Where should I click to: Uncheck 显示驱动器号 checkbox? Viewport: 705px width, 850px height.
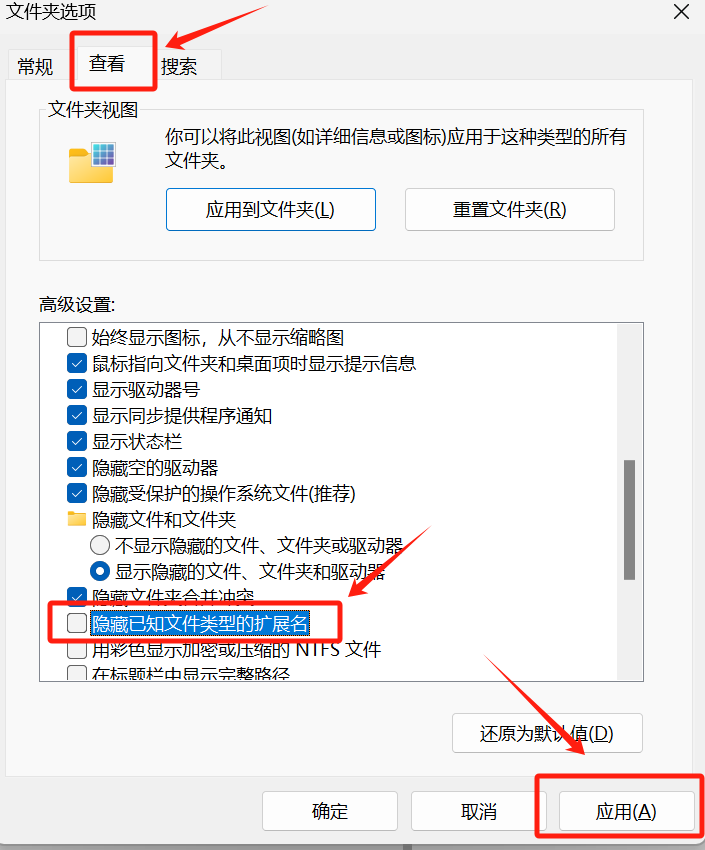click(77, 389)
